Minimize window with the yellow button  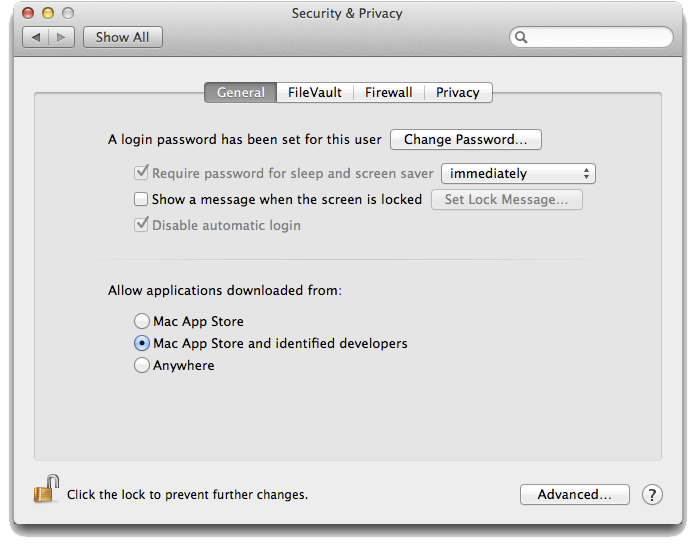[x=47, y=13]
